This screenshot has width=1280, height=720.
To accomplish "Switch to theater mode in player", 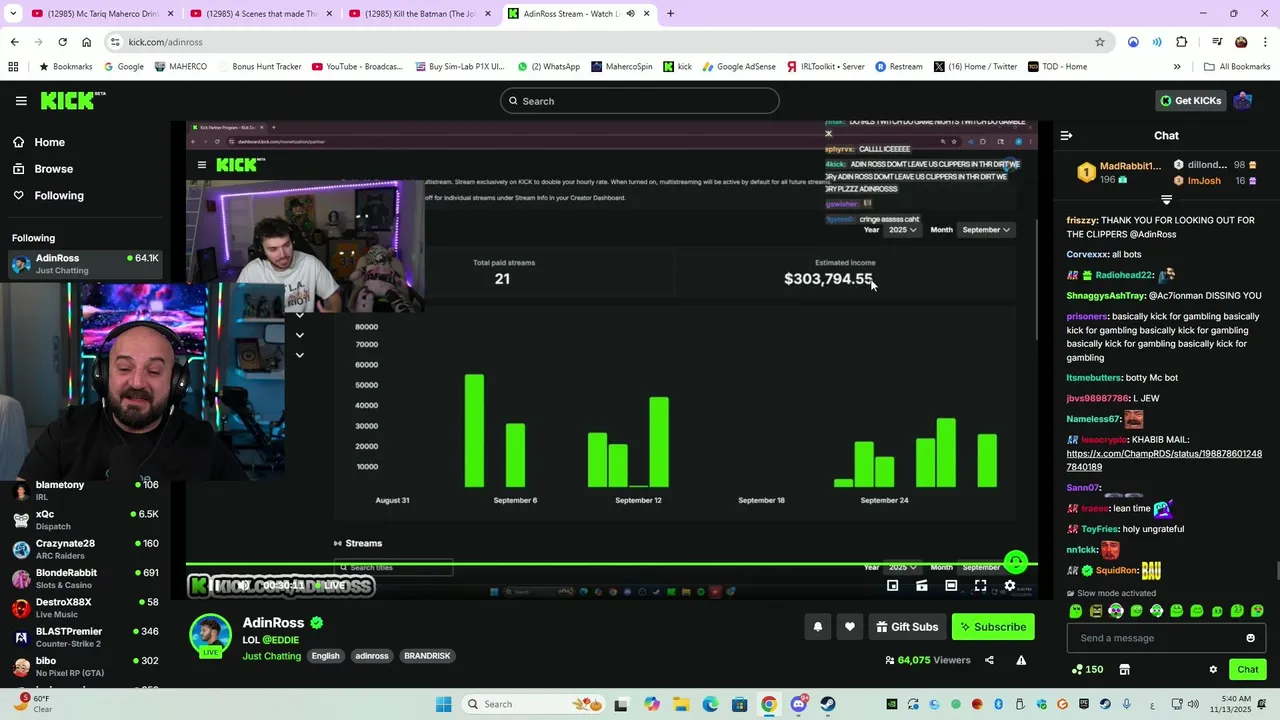I will pyautogui.click(x=951, y=586).
